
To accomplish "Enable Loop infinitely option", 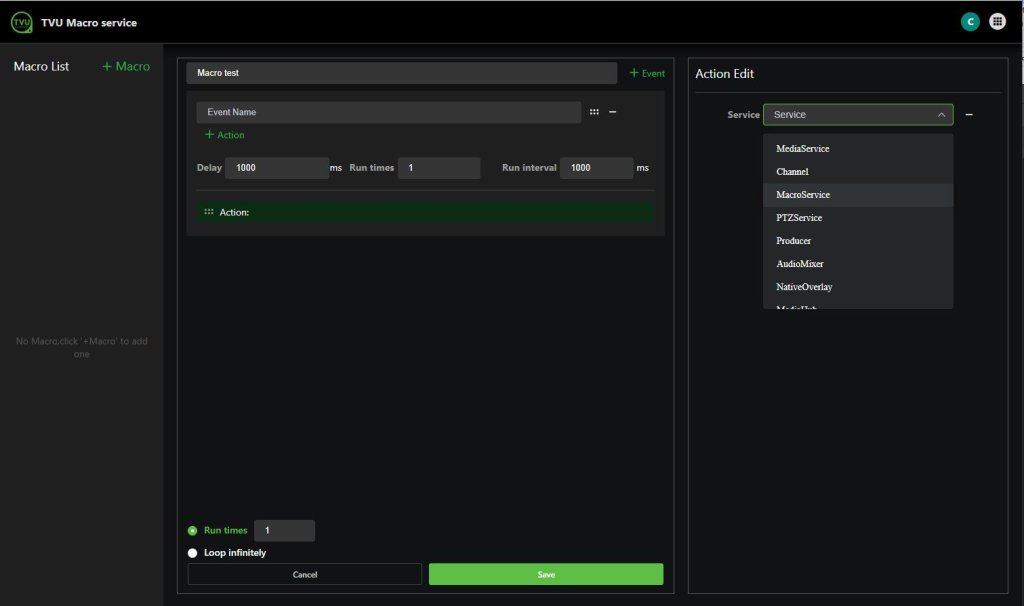I will click(x=192, y=552).
